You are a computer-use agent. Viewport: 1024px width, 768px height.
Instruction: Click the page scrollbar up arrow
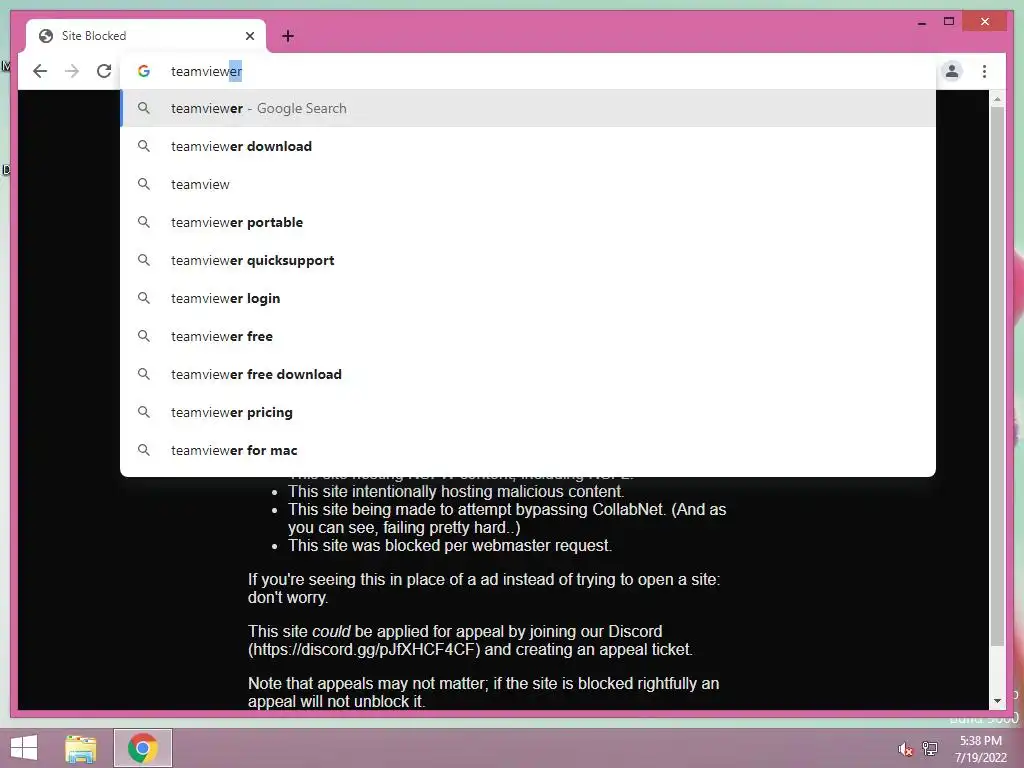(997, 99)
